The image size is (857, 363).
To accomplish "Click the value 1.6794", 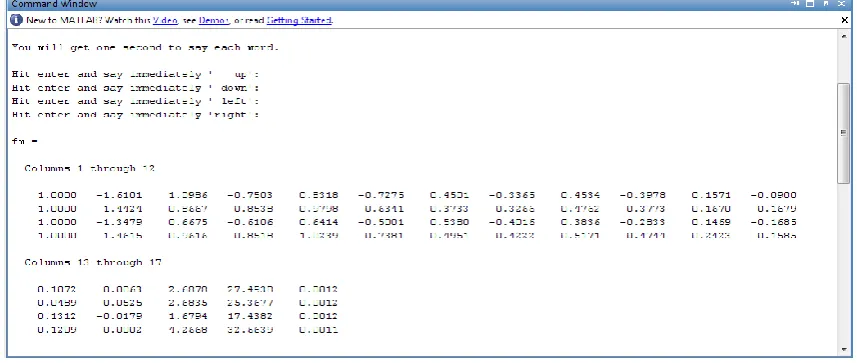I will 187,316.
